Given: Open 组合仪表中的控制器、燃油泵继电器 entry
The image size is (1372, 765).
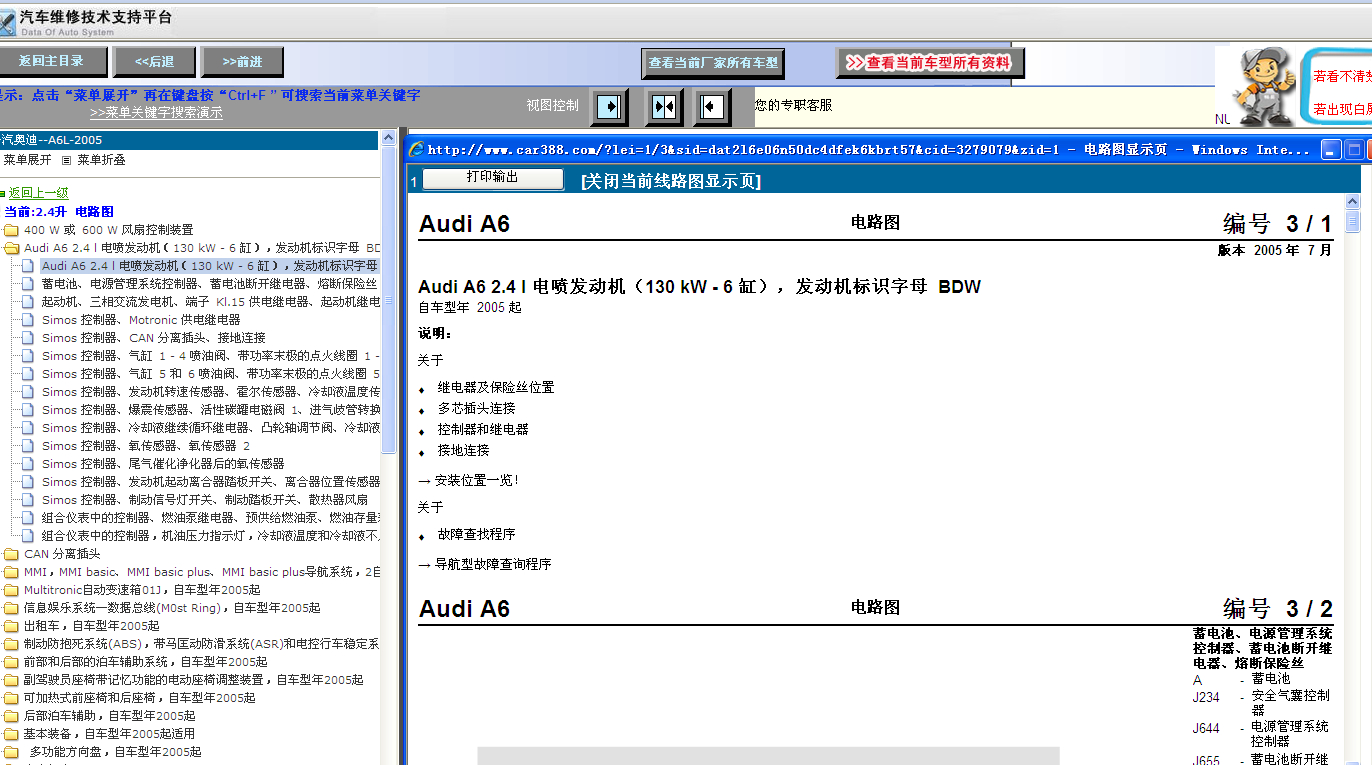Looking at the screenshot, I should [210, 518].
